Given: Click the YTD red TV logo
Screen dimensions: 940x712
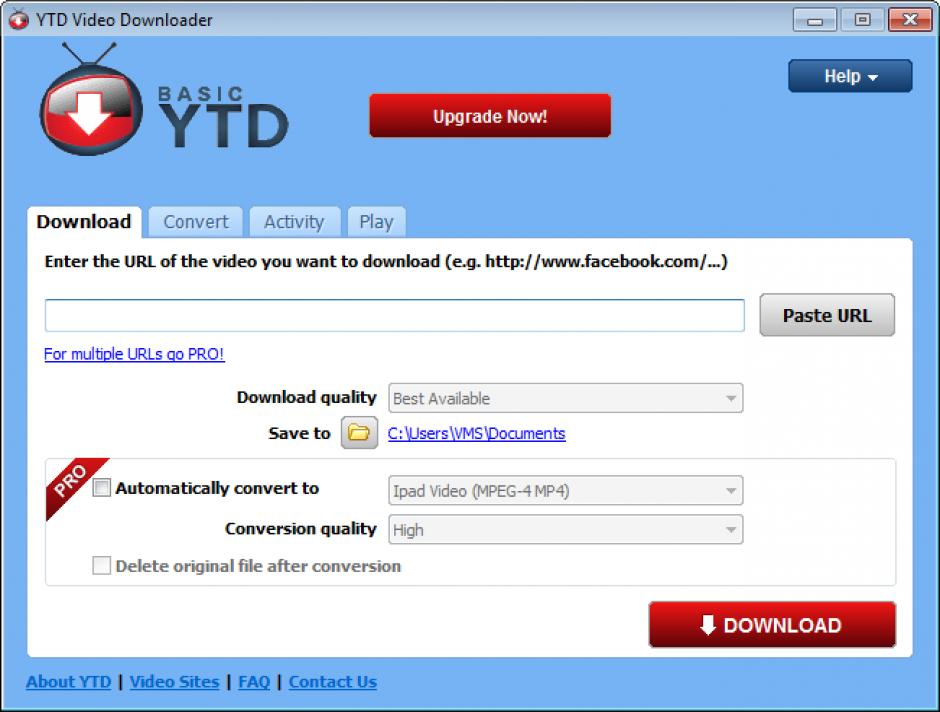Looking at the screenshot, I should click(91, 100).
